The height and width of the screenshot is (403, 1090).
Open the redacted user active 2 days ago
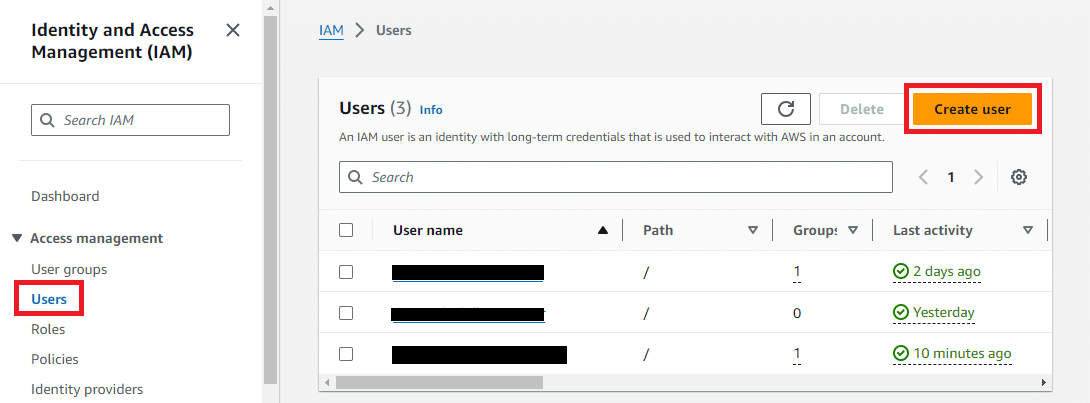tap(468, 272)
